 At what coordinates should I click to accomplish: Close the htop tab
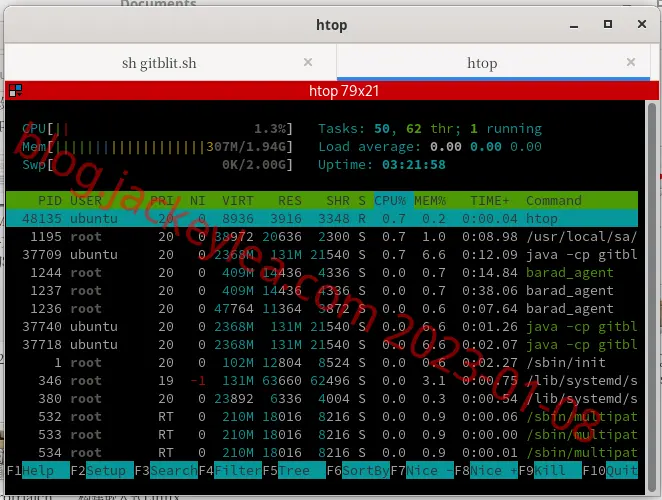click(631, 62)
